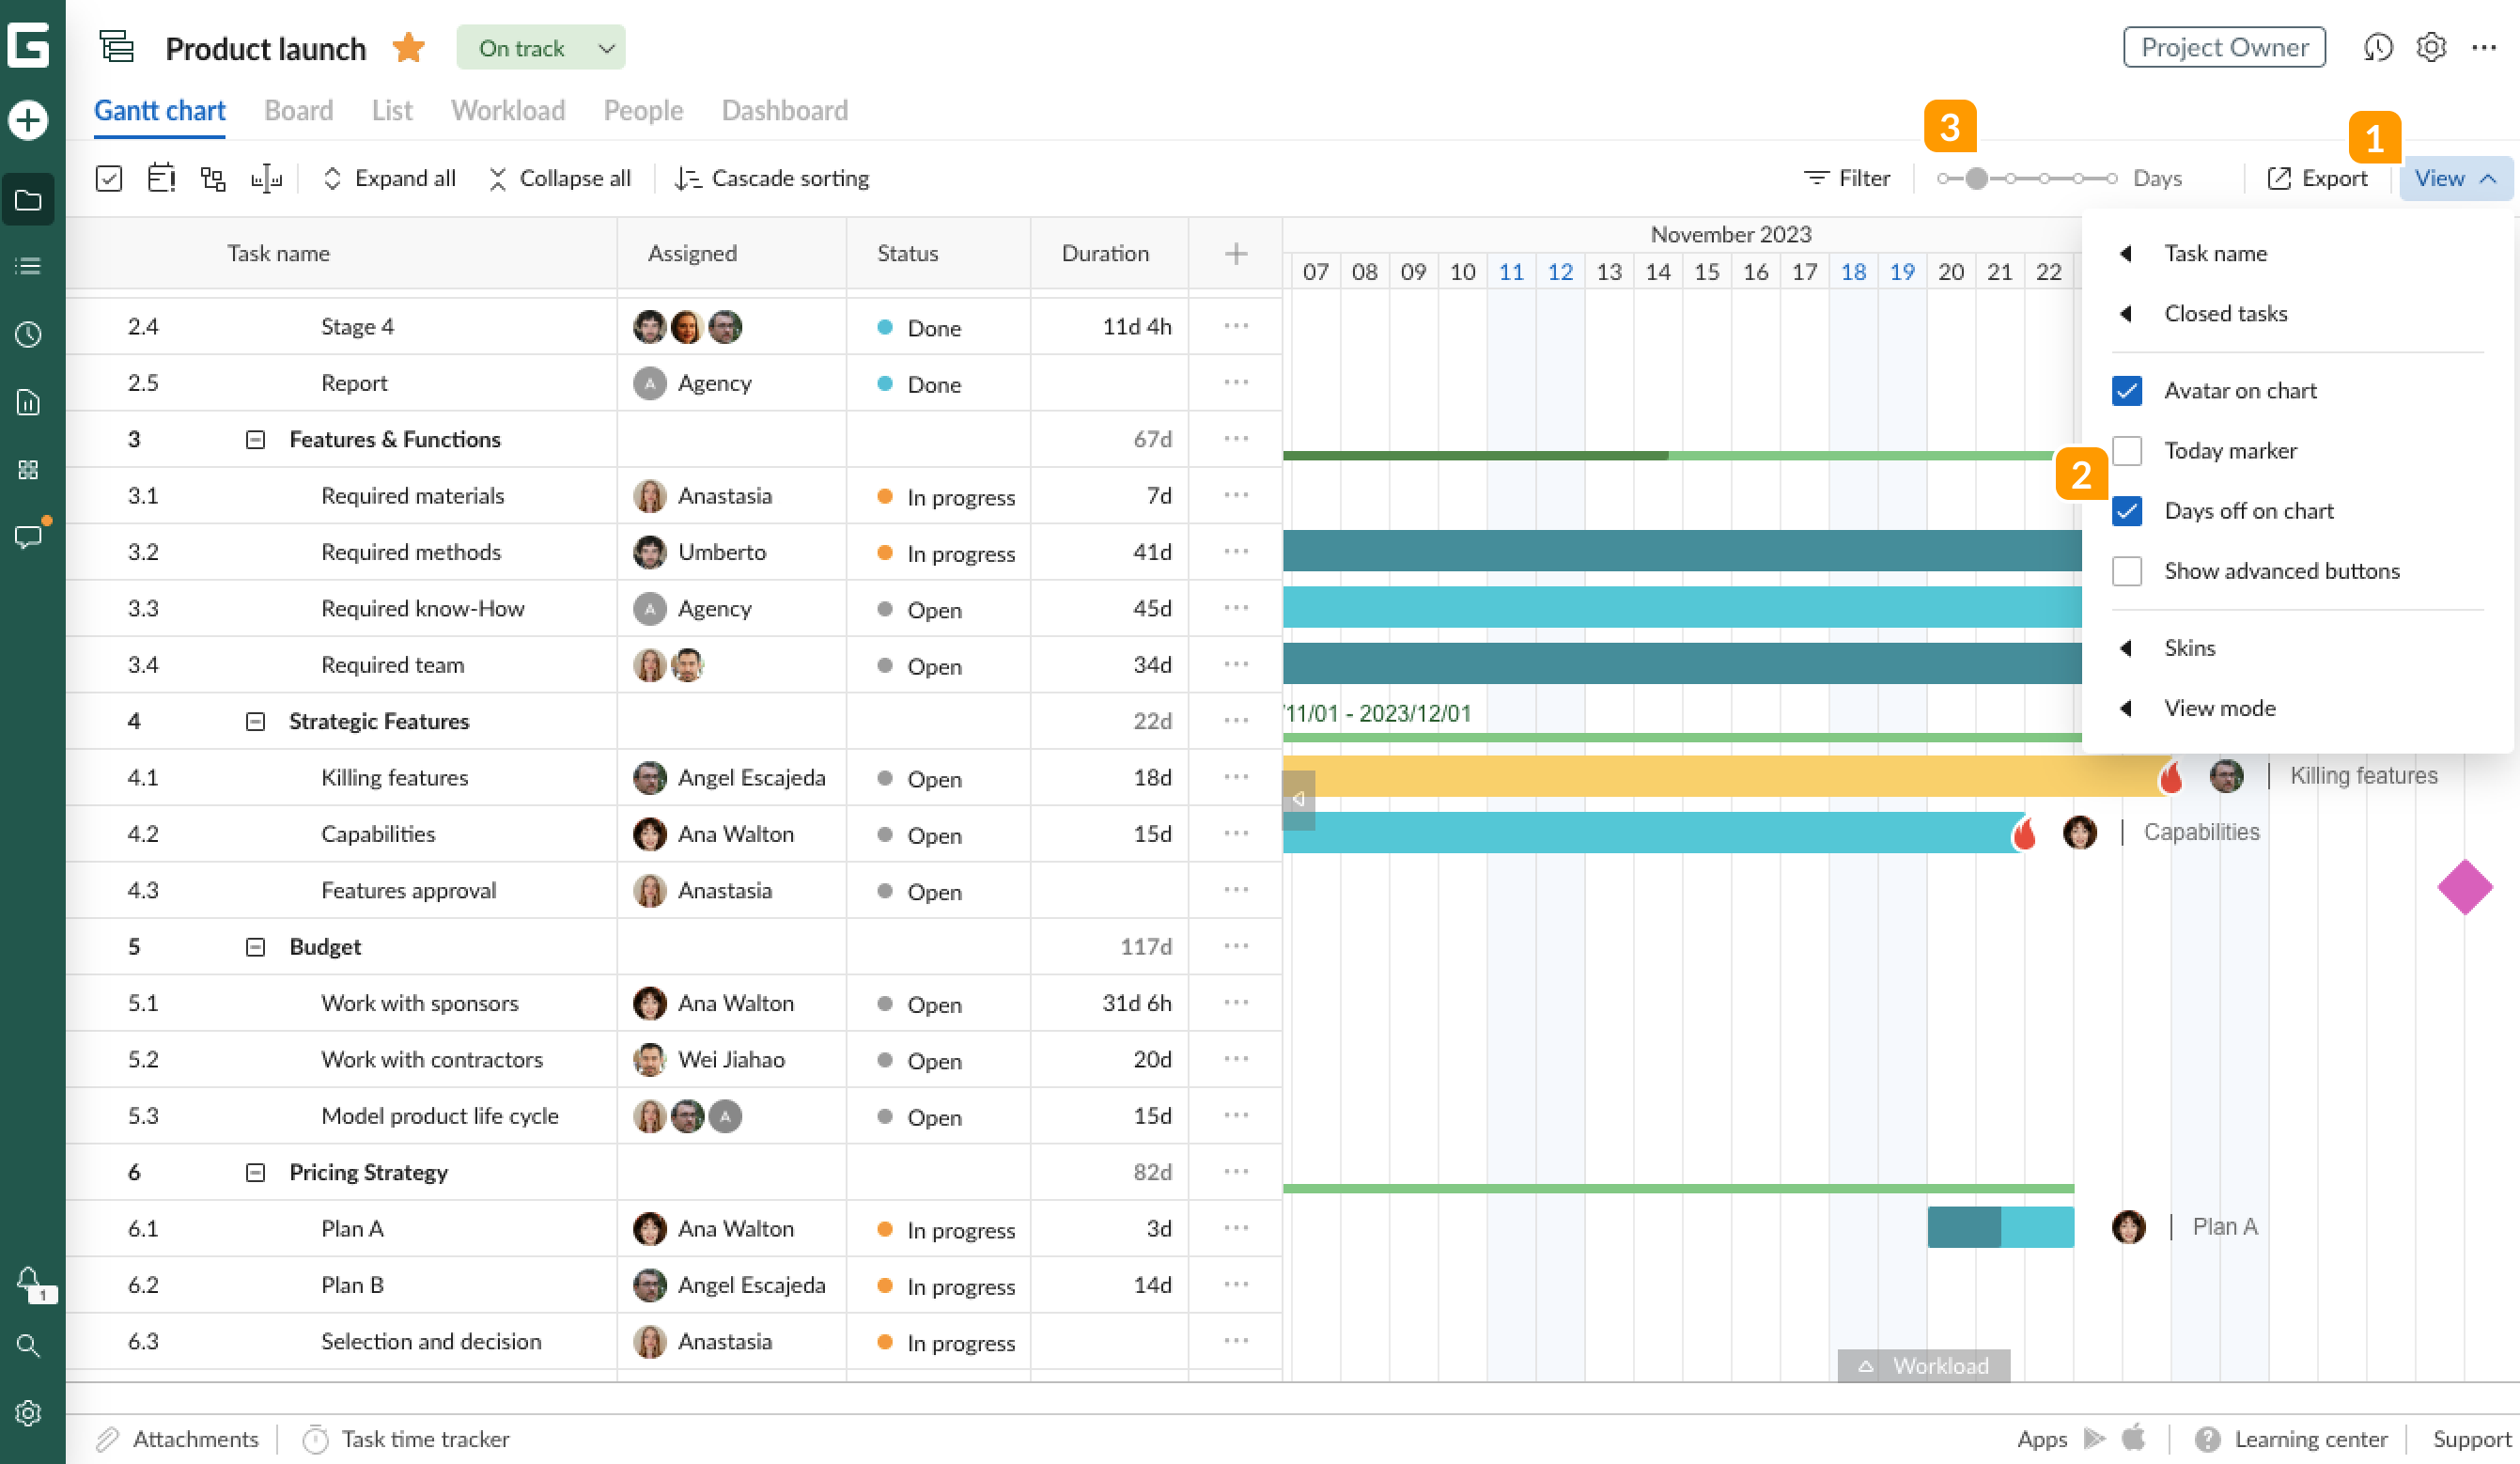Switch to the Workload tab
Viewport: 2520px width, 1464px height.
507,110
